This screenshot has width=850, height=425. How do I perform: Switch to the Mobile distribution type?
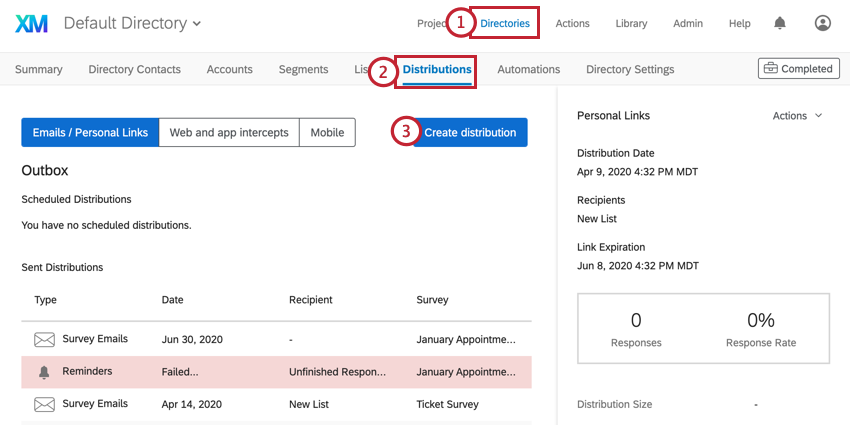[327, 132]
